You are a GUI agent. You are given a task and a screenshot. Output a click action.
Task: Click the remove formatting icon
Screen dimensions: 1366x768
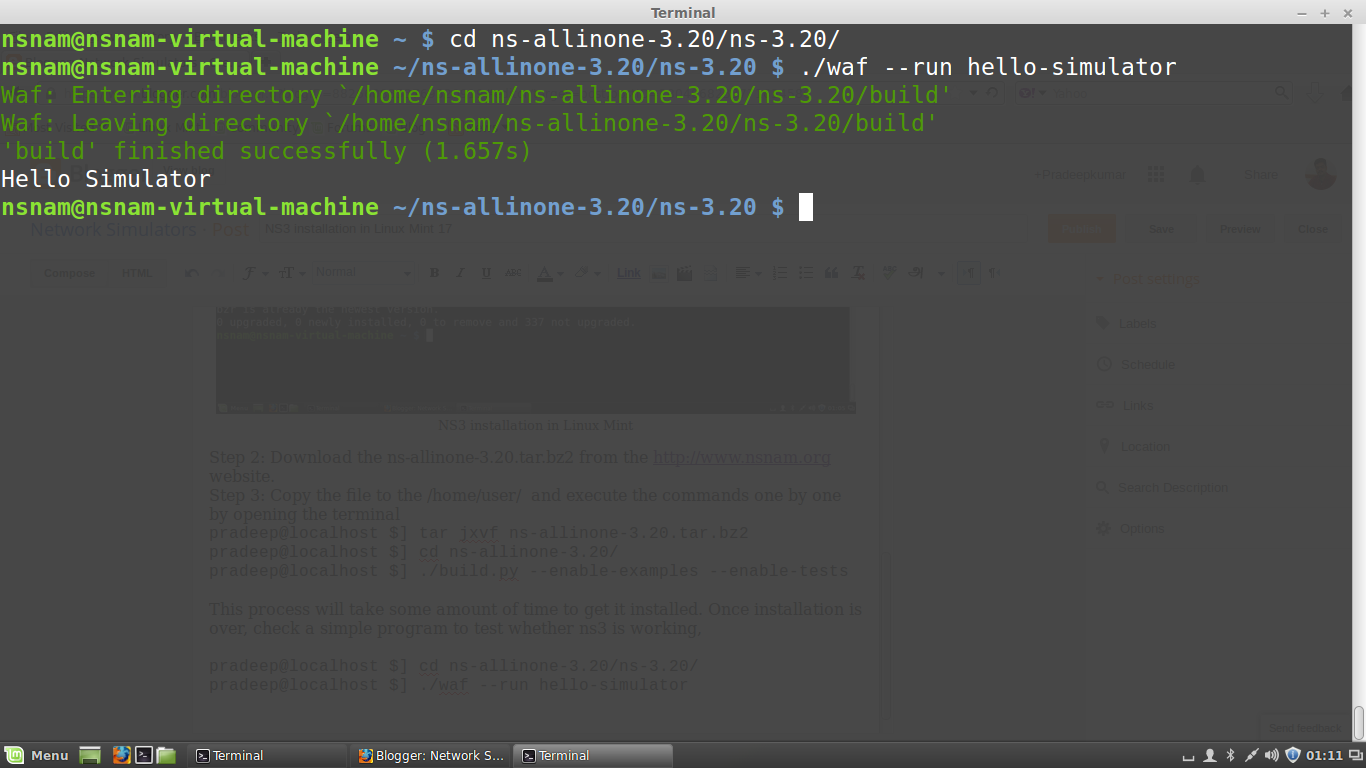(858, 272)
